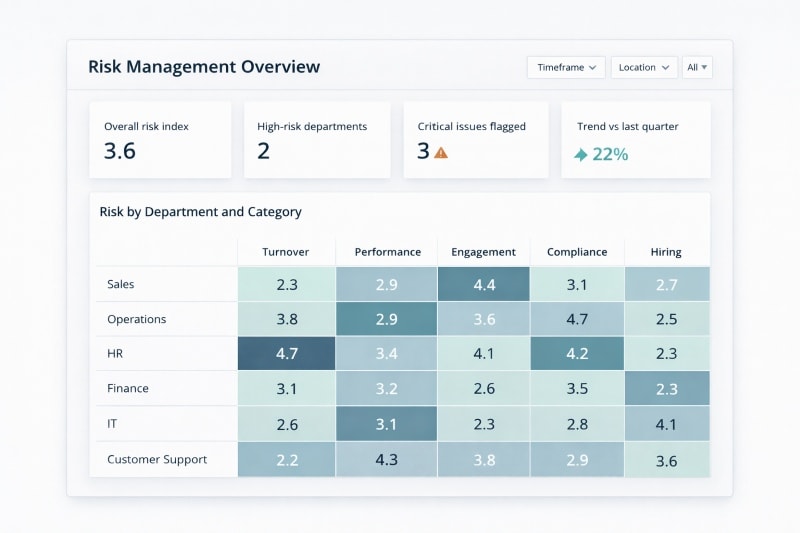Click Finance Performance cell 3.2

coord(386,389)
